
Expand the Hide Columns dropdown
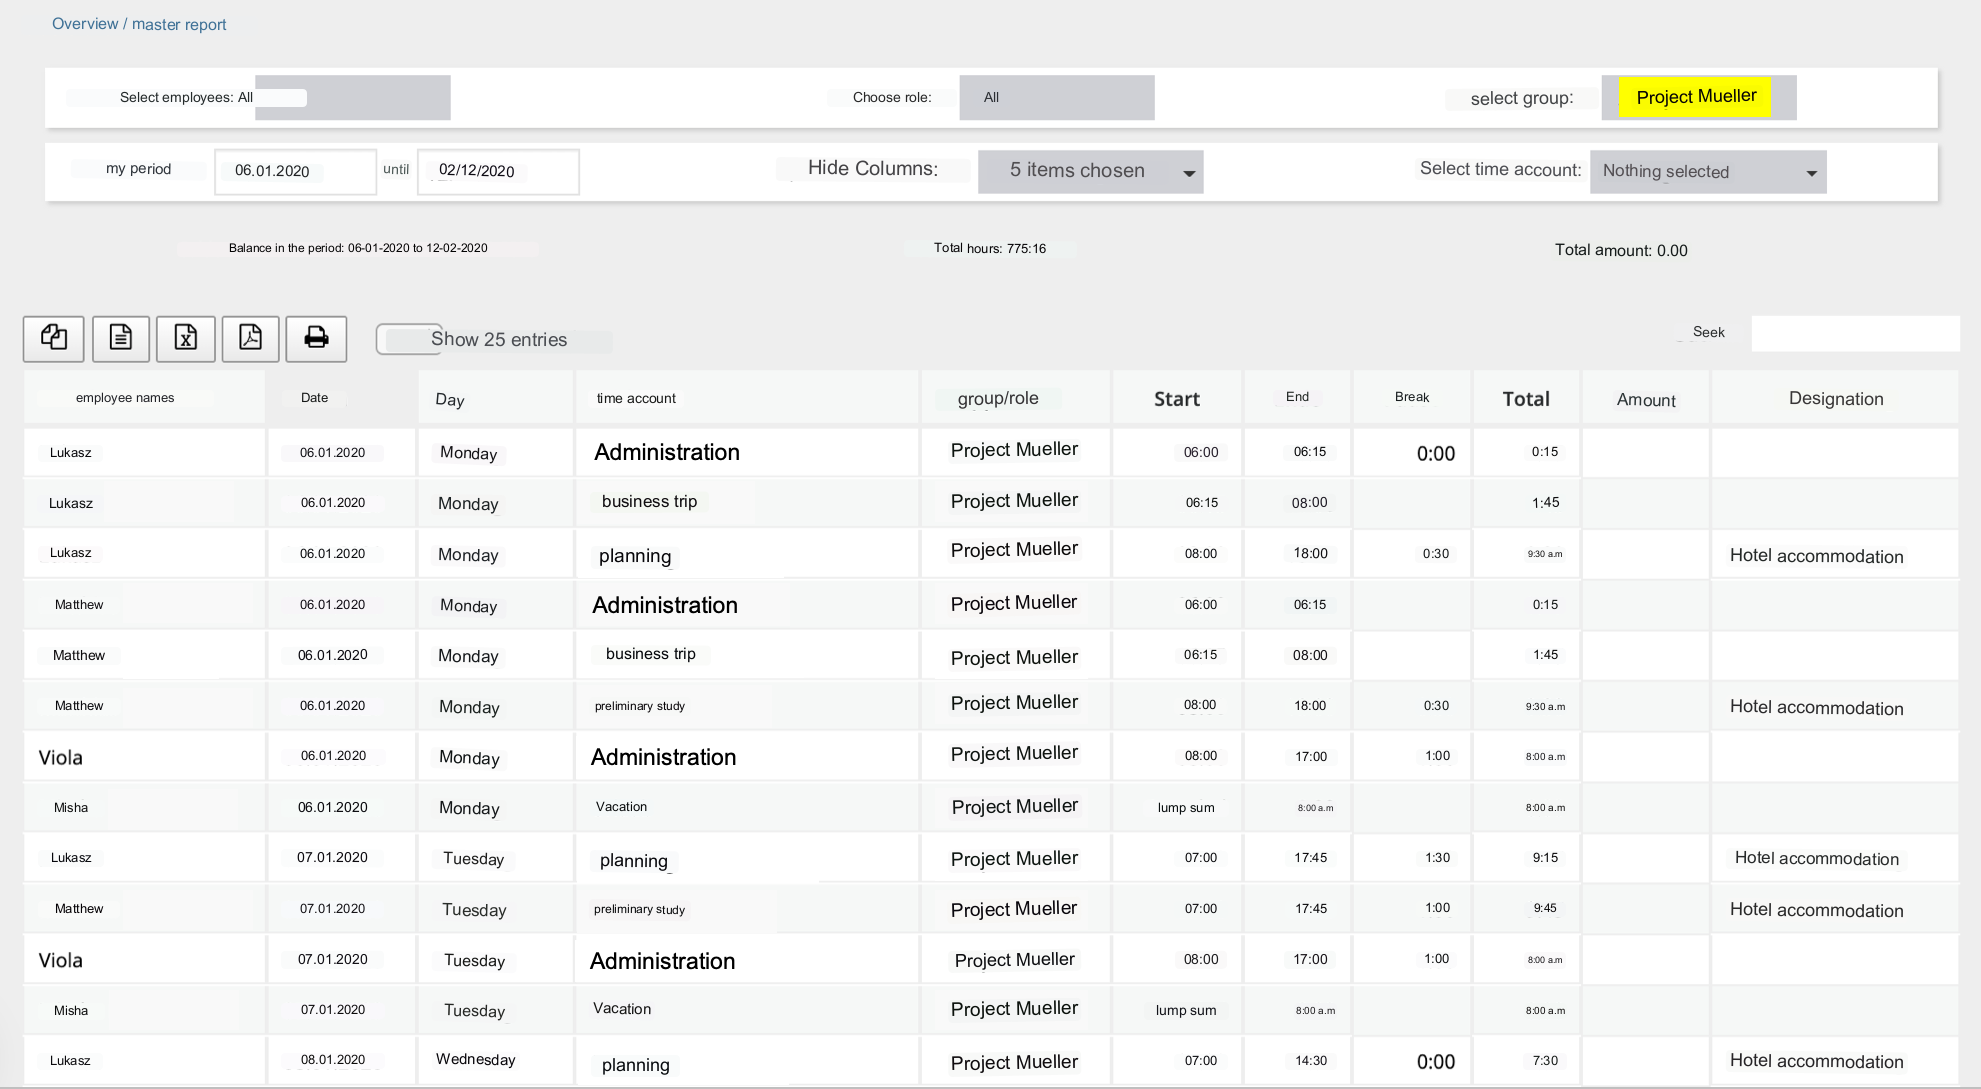point(1091,171)
